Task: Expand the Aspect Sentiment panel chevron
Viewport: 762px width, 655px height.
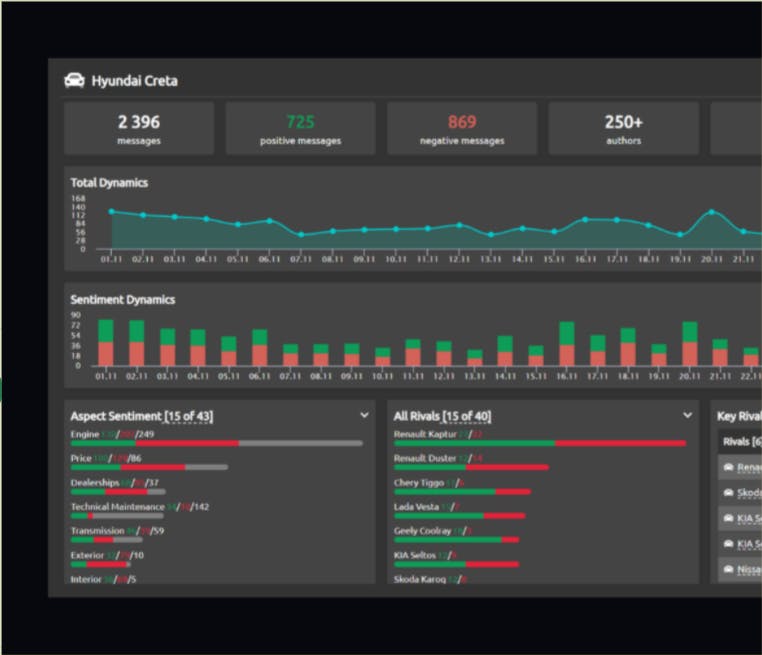Action: coord(364,415)
